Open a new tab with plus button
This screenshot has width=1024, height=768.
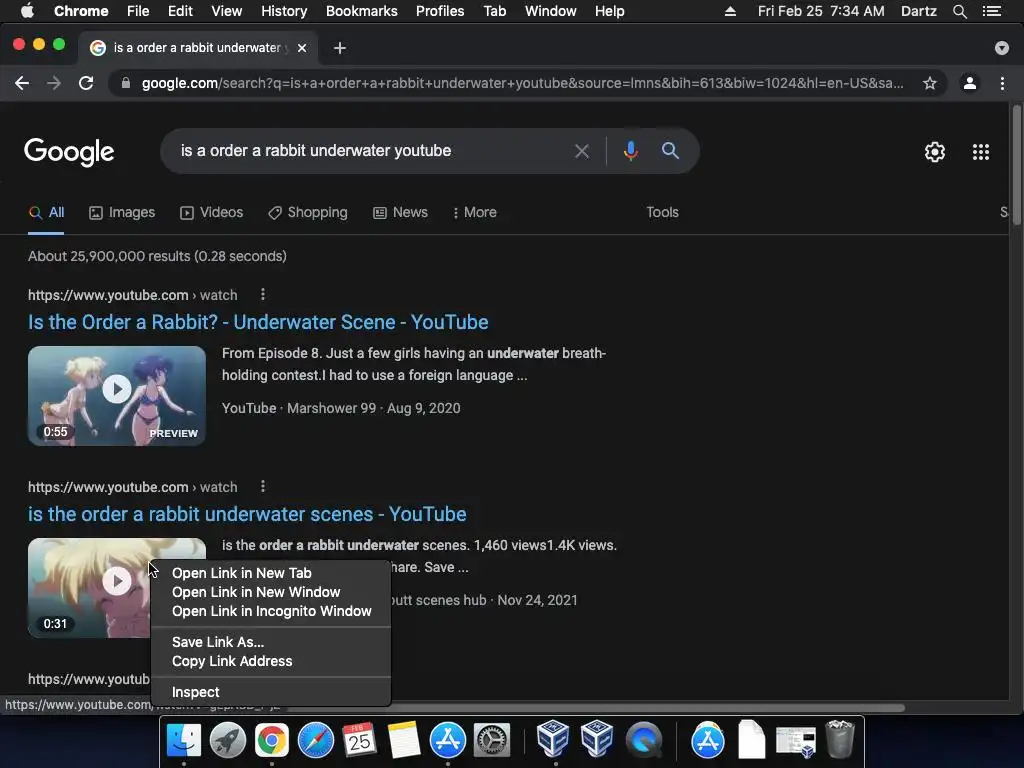click(x=340, y=48)
